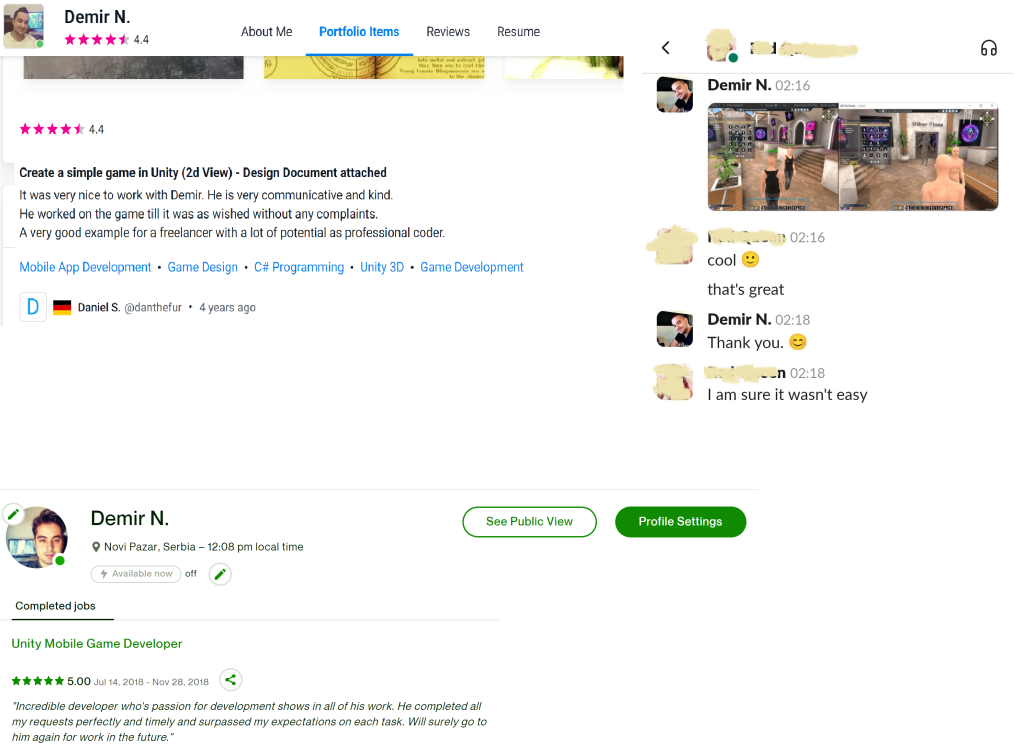Click the D avatar of reviewer Daniel S.
This screenshot has height=756, width=1023.
pyautogui.click(x=33, y=307)
